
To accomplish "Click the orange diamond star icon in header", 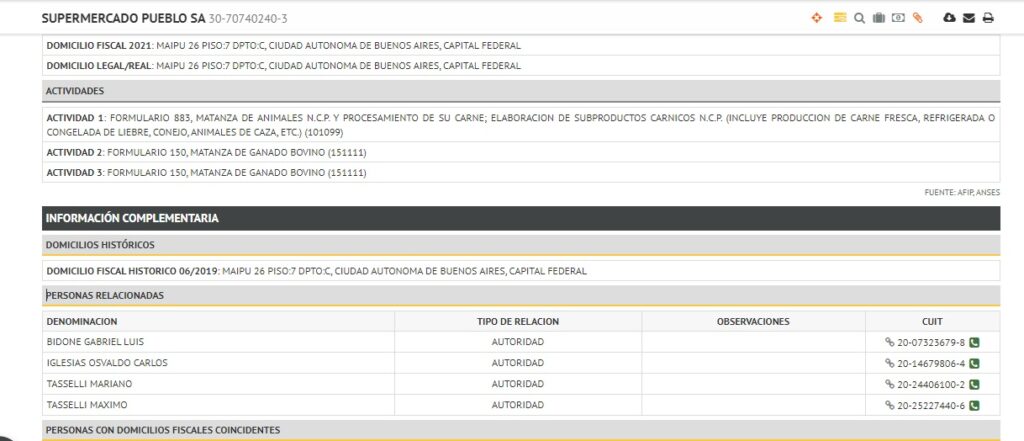I will pos(816,18).
